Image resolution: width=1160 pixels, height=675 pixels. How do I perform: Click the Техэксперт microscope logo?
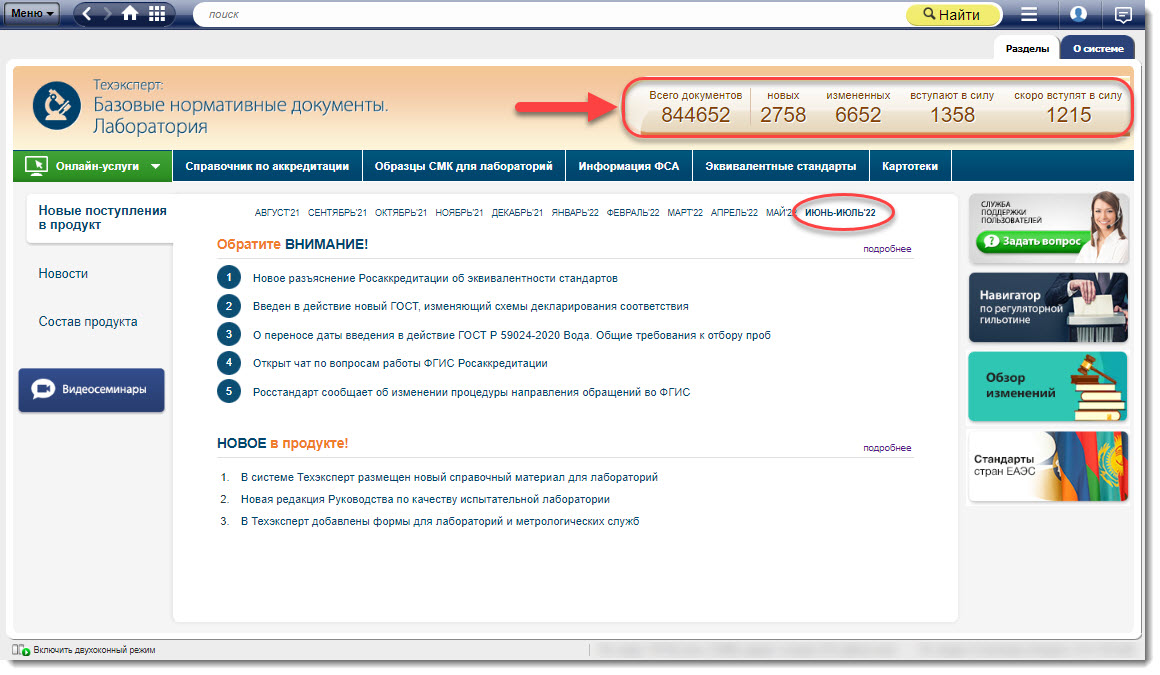[56, 106]
